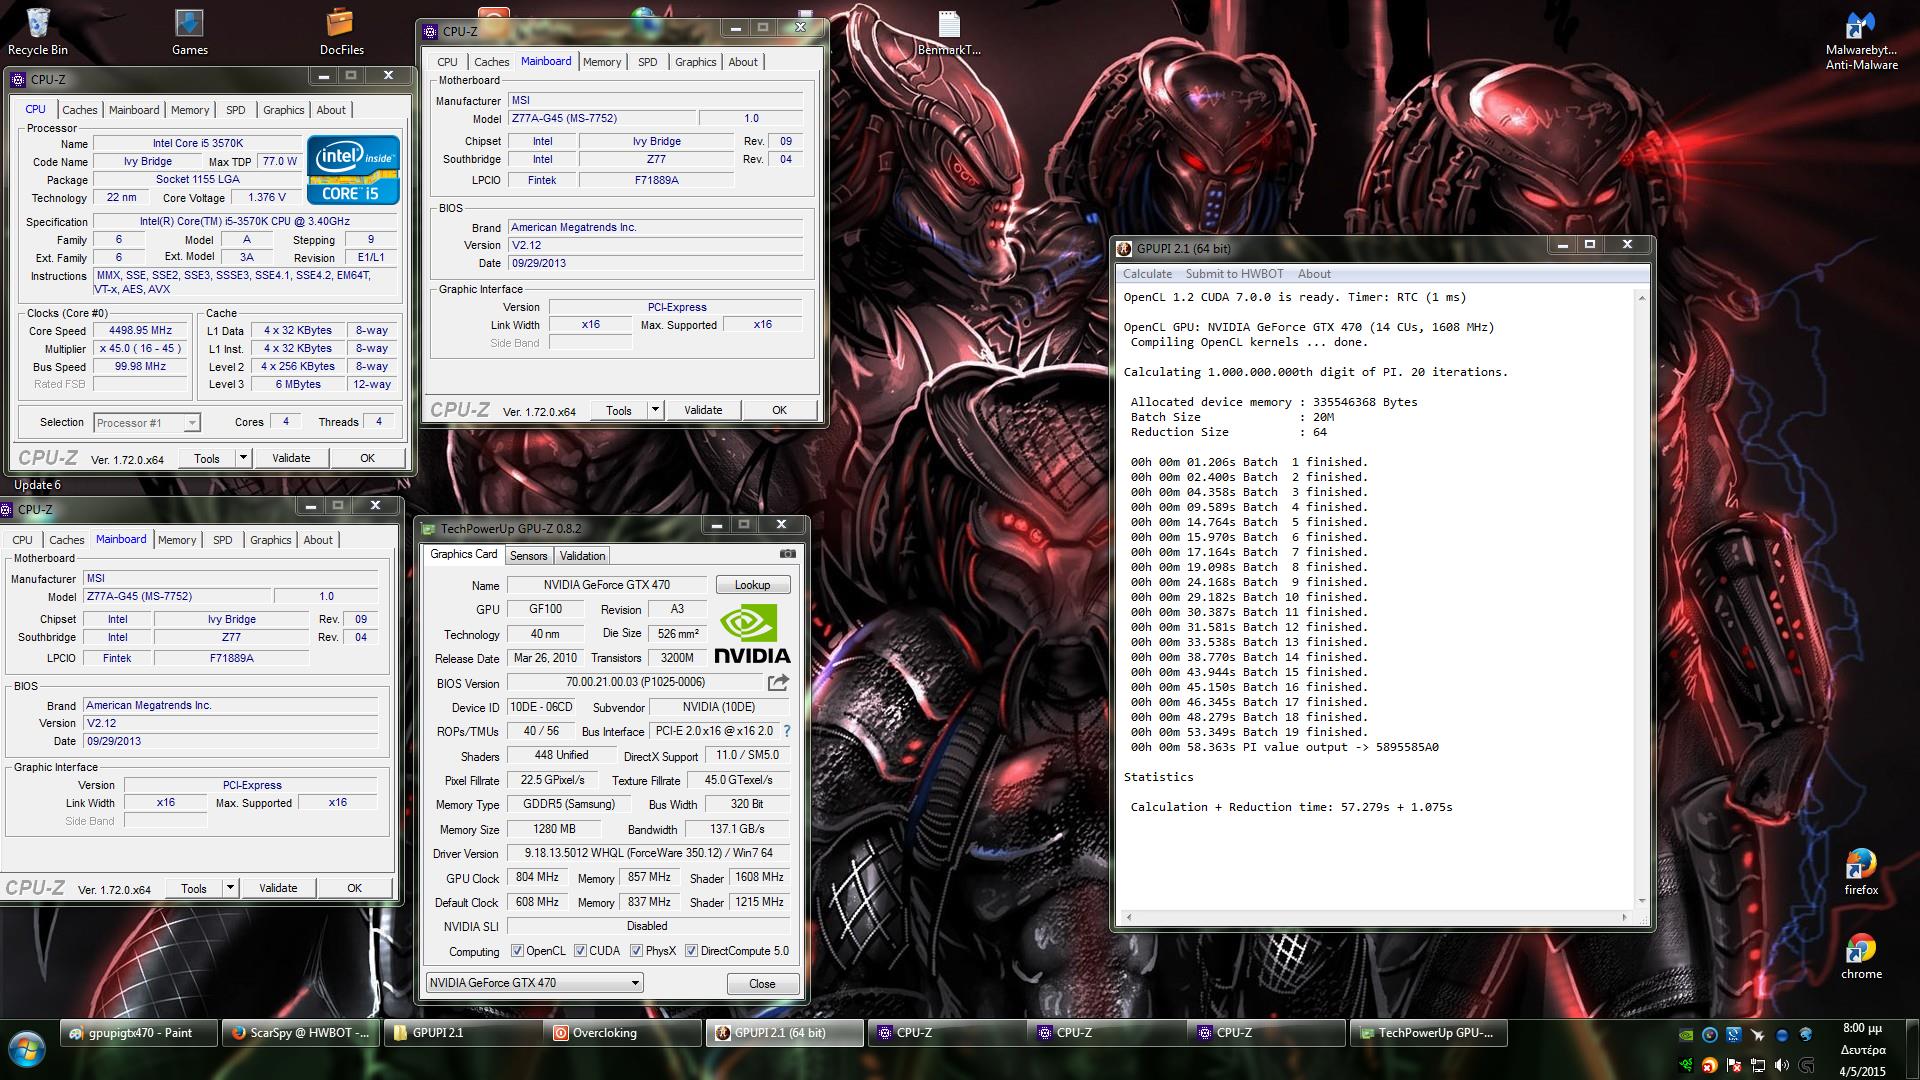Click the 'Batch 19 finished.' line in GPUPI

(x=1249, y=732)
